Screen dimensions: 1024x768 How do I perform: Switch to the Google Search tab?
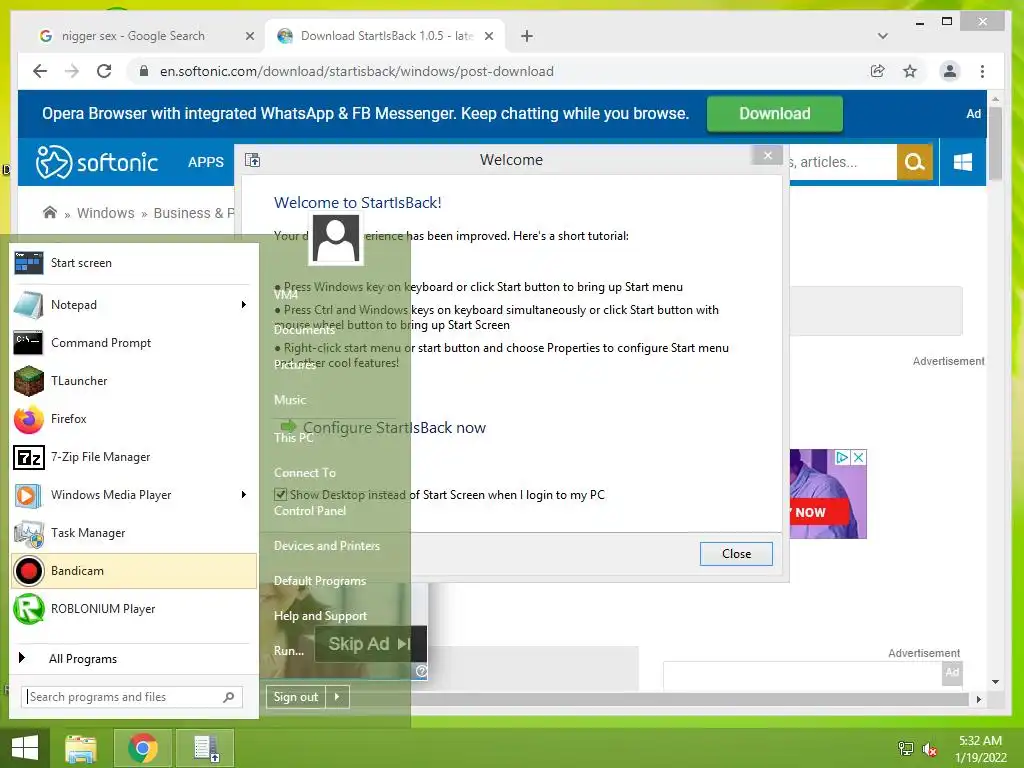tap(133, 36)
